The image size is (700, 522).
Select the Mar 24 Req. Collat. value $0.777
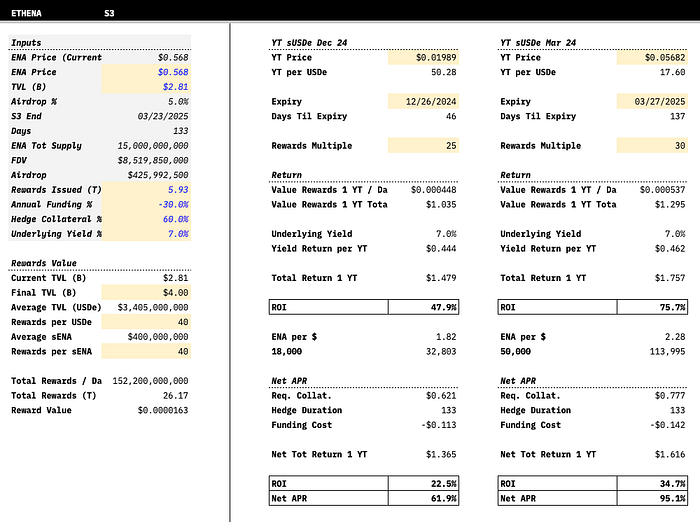670,396
